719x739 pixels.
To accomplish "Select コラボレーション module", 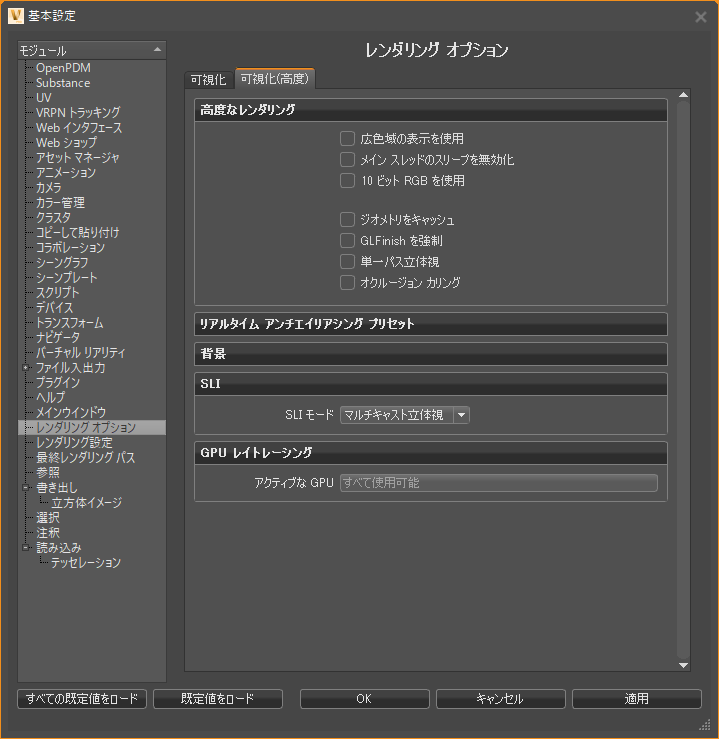I will pyautogui.click(x=71, y=247).
